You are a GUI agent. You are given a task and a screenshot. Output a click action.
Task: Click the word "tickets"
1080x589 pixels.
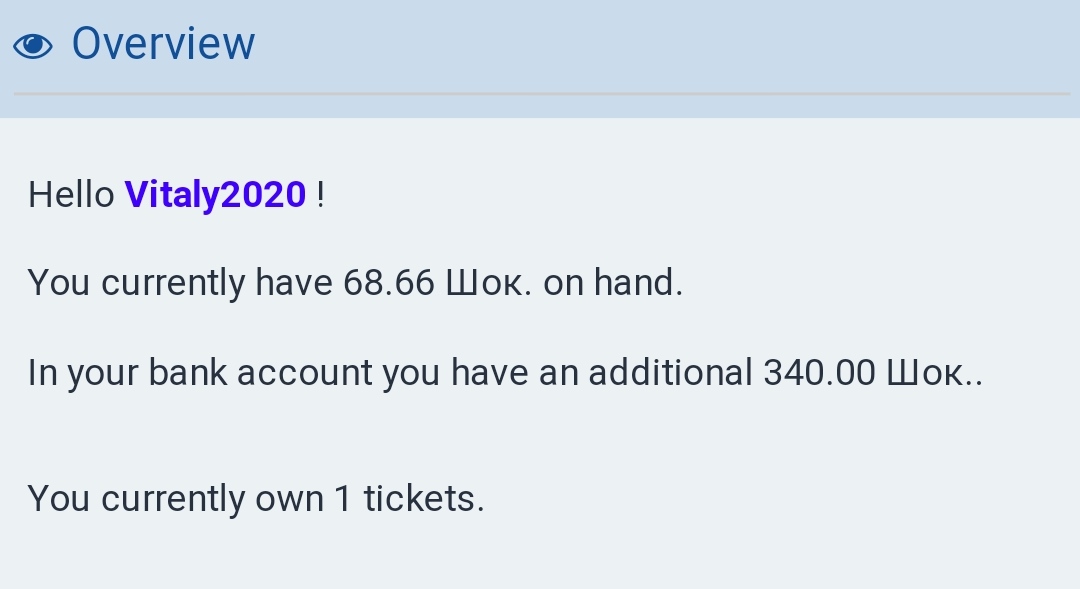click(423, 498)
